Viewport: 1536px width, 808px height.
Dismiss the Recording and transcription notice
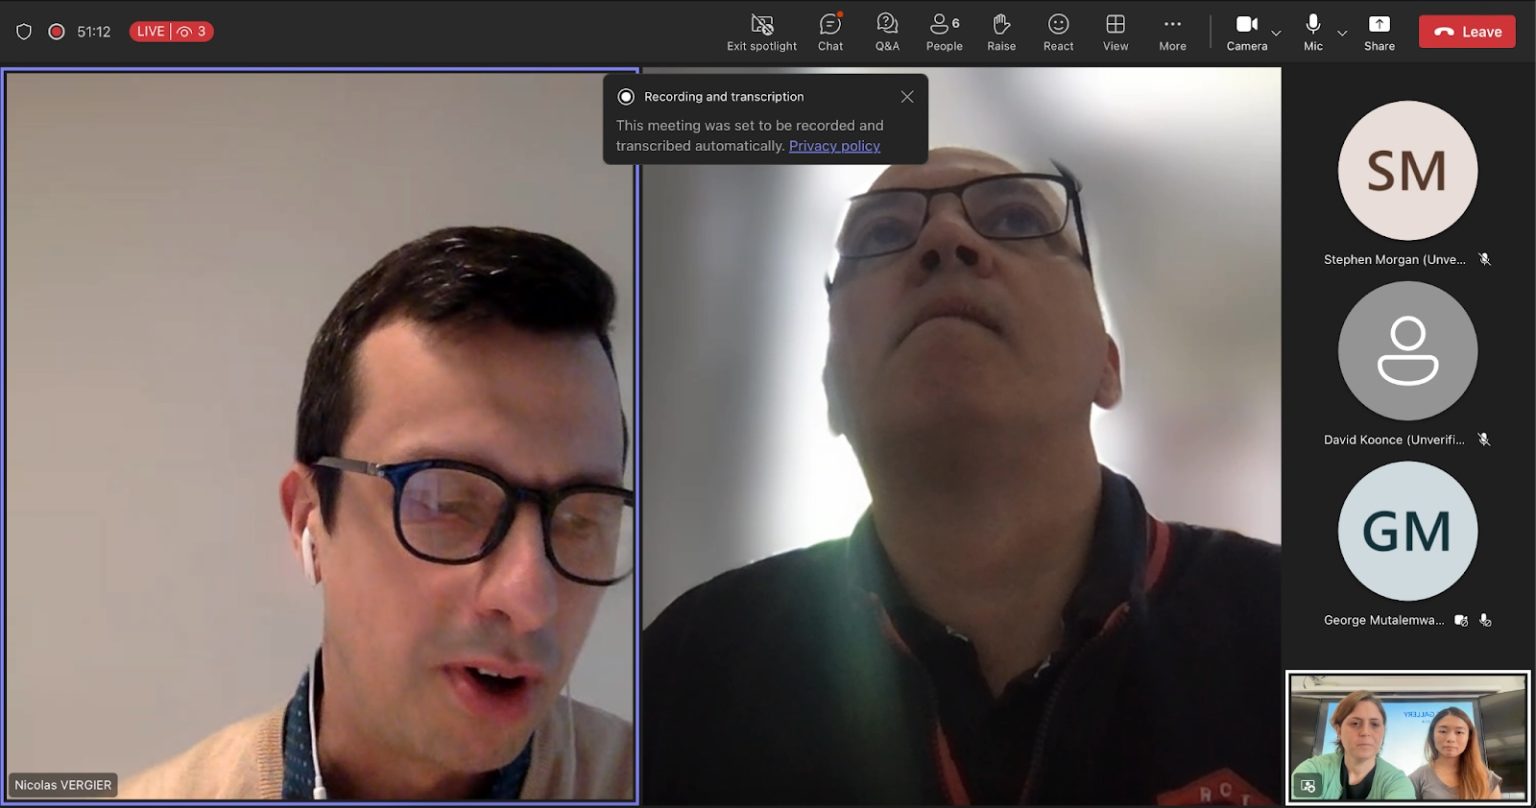(907, 97)
